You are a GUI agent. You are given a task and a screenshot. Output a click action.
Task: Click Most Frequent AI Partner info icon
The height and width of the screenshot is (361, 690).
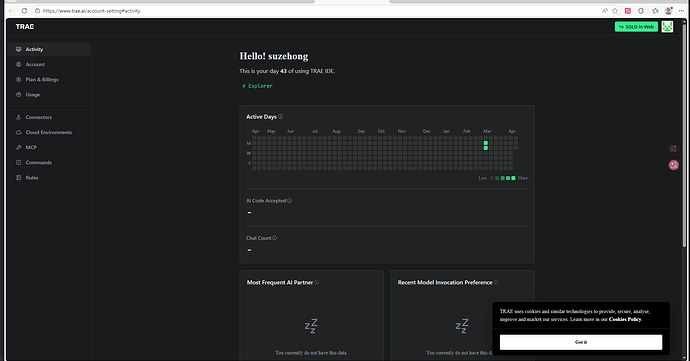tap(316, 283)
